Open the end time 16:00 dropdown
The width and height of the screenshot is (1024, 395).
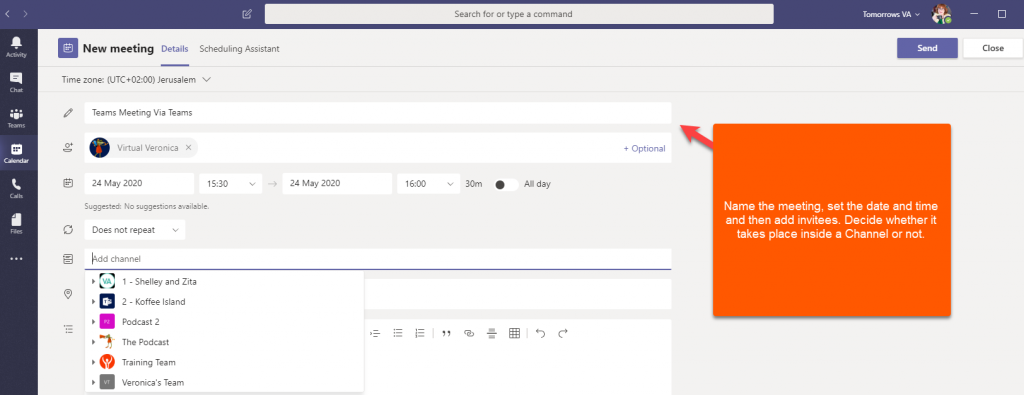pos(428,184)
